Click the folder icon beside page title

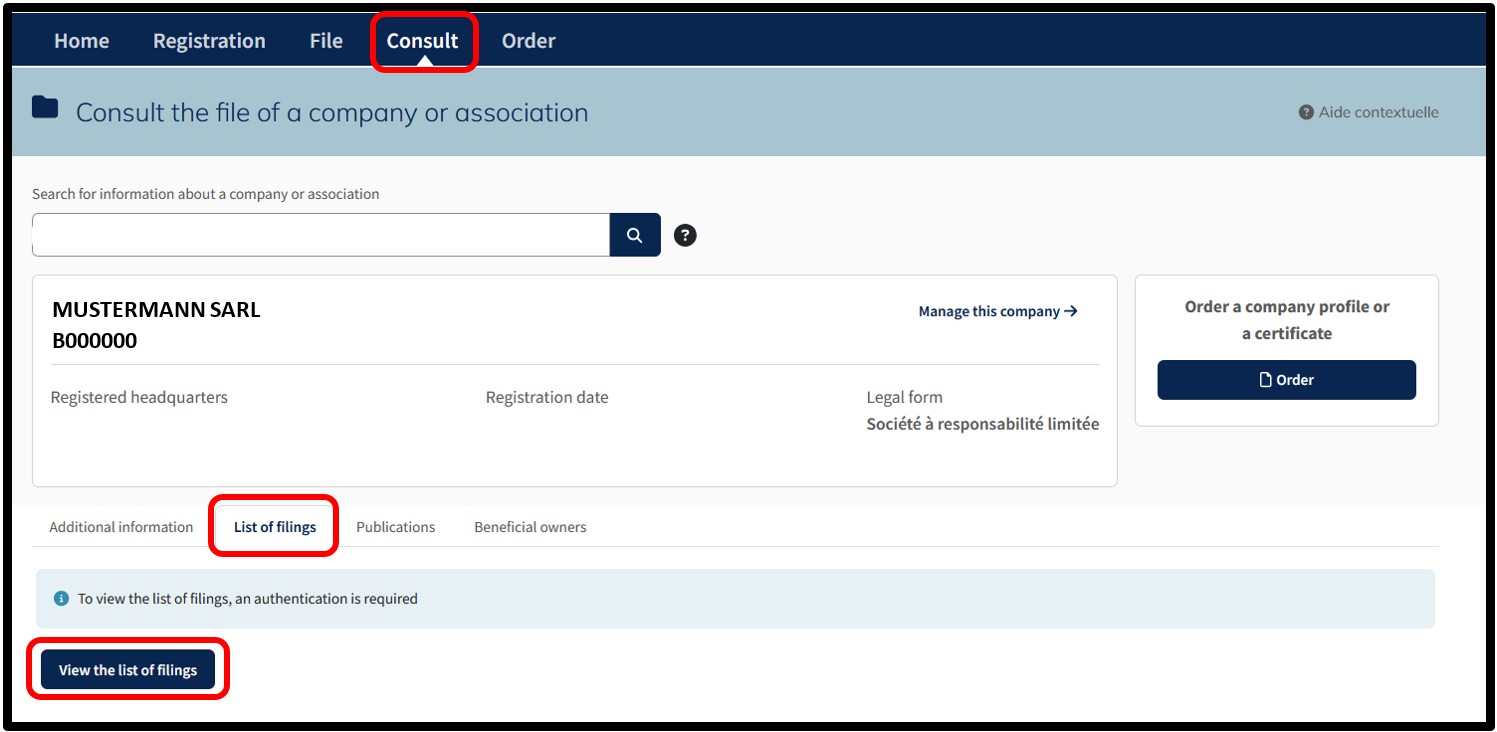click(45, 107)
